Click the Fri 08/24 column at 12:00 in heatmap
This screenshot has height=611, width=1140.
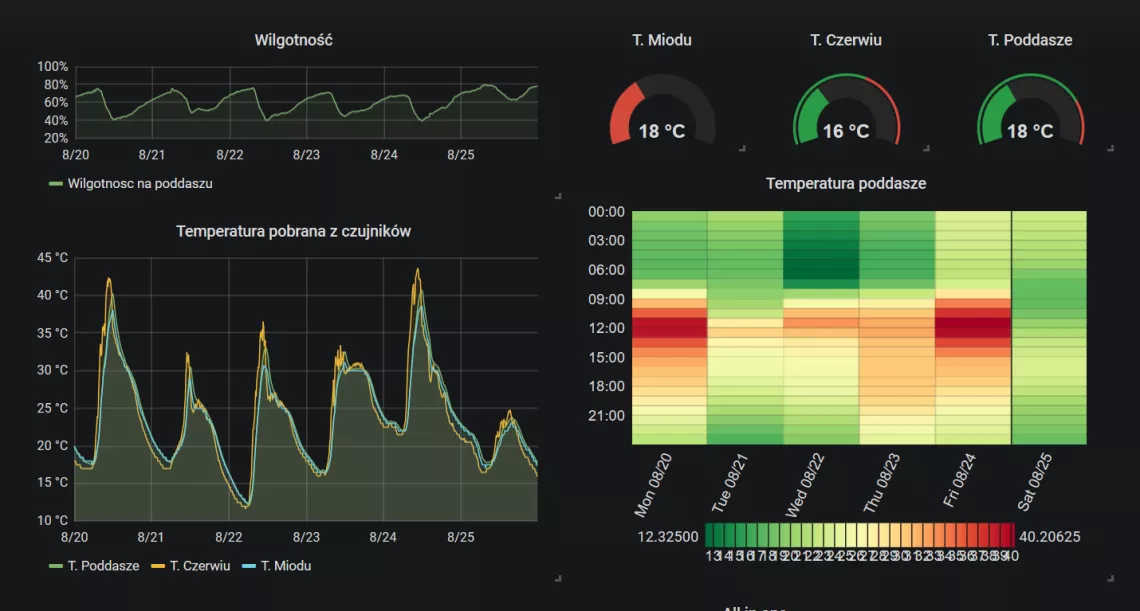[x=973, y=327]
